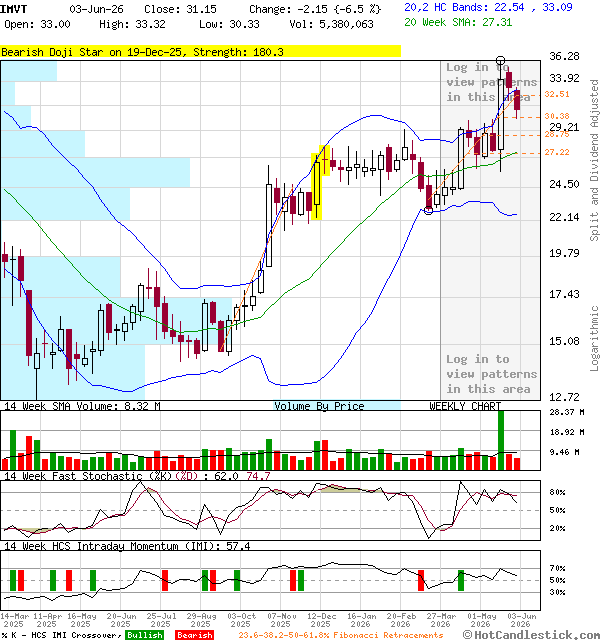
Task: Click the Bullish legend green swatch
Action: coord(144,635)
